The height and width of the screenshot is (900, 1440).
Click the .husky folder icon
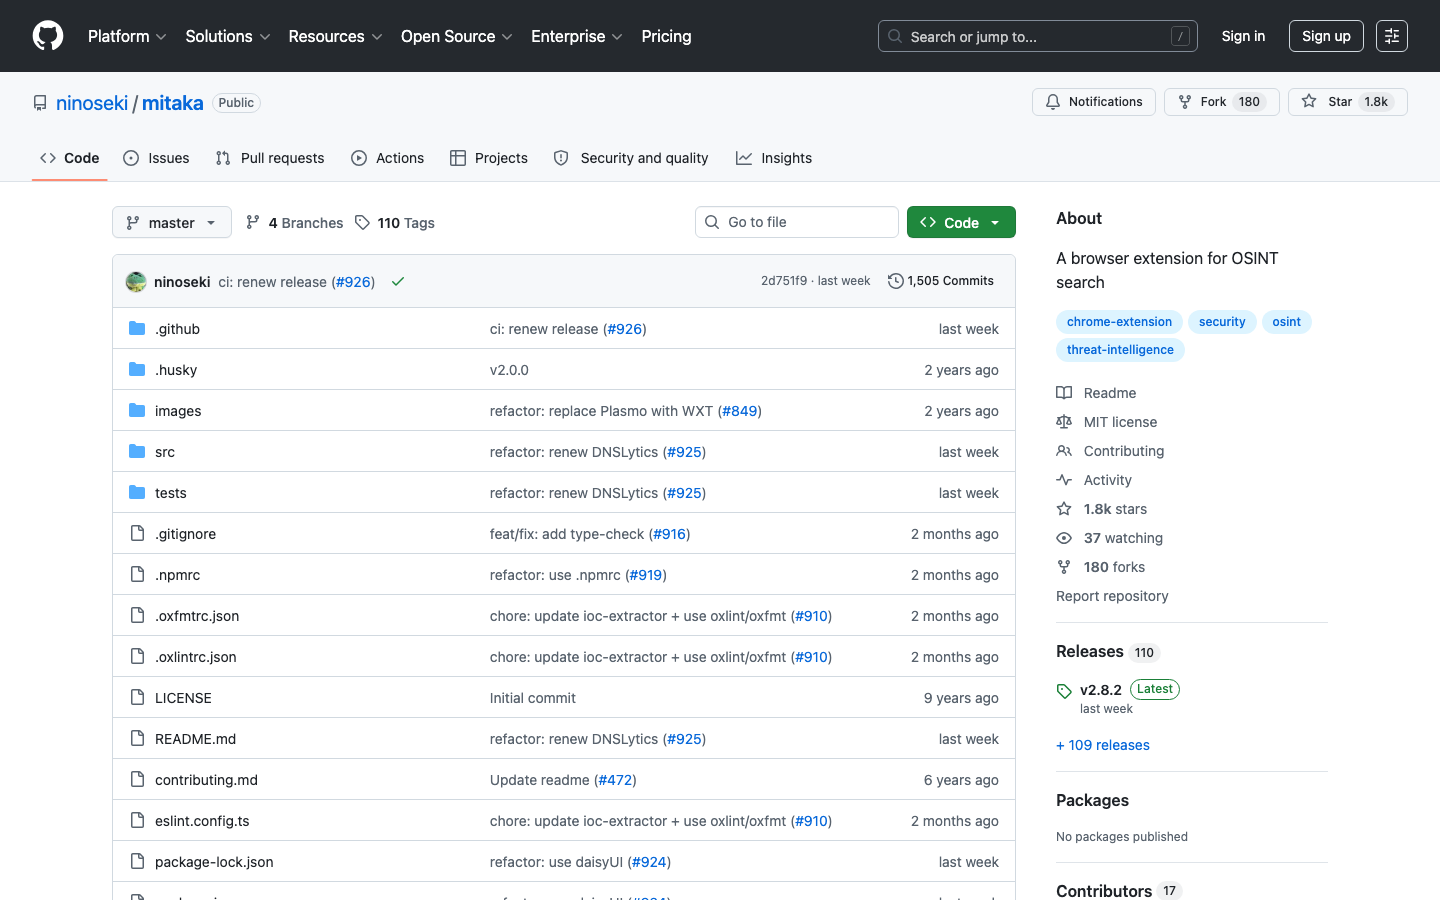pyautogui.click(x=137, y=370)
